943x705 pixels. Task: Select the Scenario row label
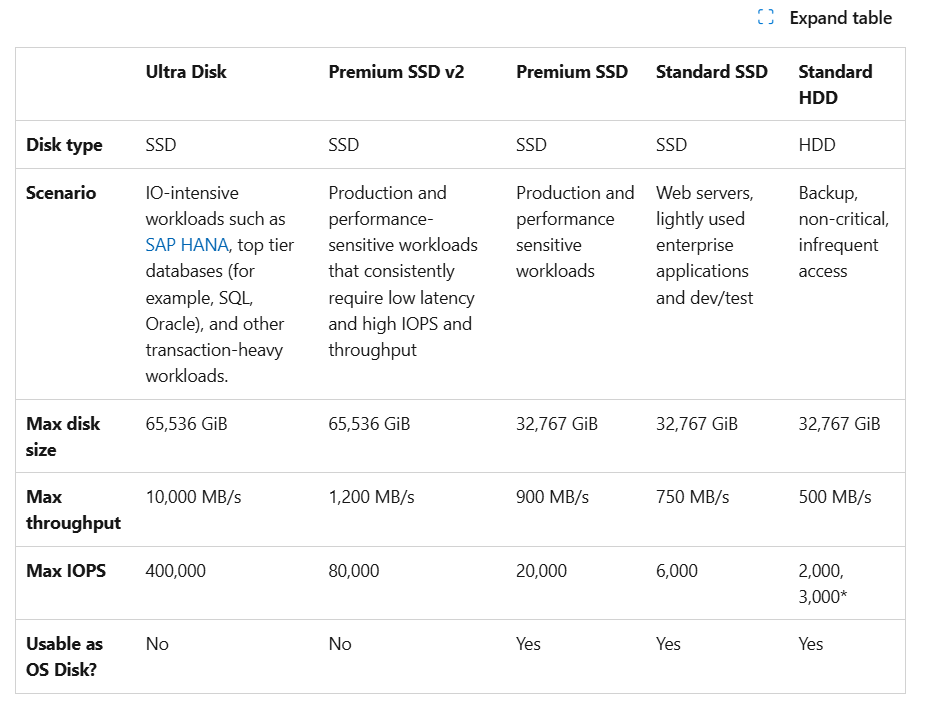tap(61, 193)
